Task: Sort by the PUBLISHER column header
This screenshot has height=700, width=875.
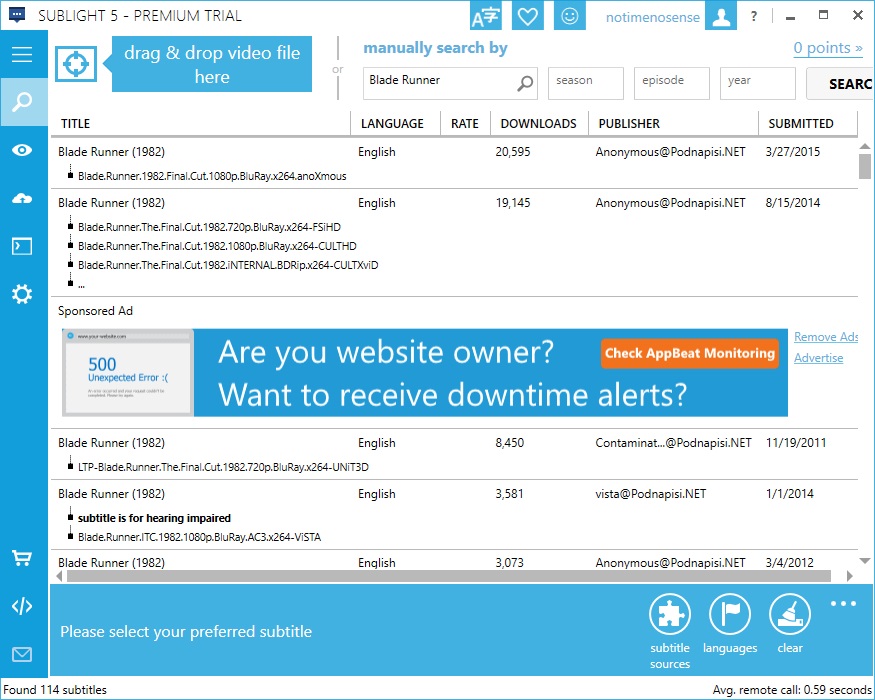Action: point(674,123)
